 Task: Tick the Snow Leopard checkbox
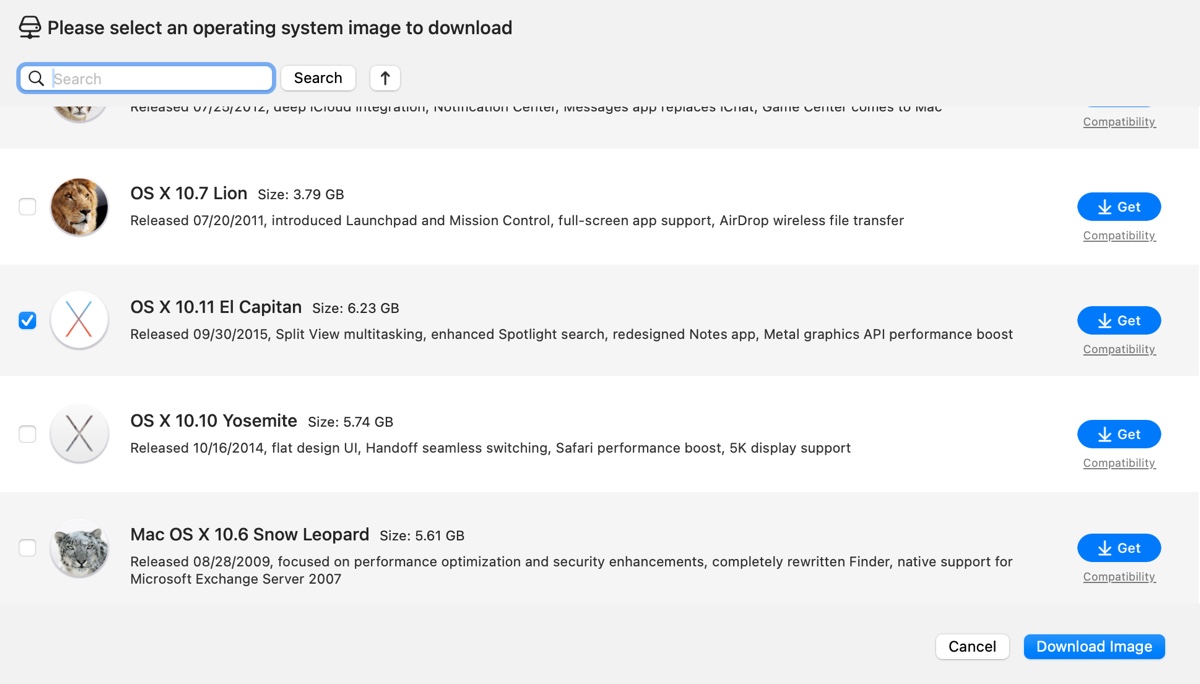[28, 548]
